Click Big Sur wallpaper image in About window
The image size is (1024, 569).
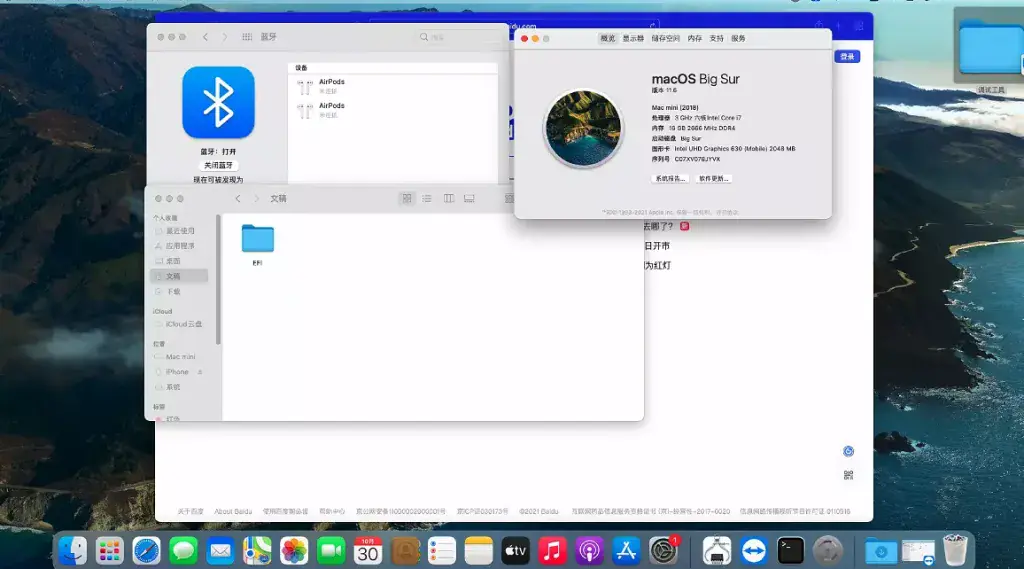(x=583, y=128)
